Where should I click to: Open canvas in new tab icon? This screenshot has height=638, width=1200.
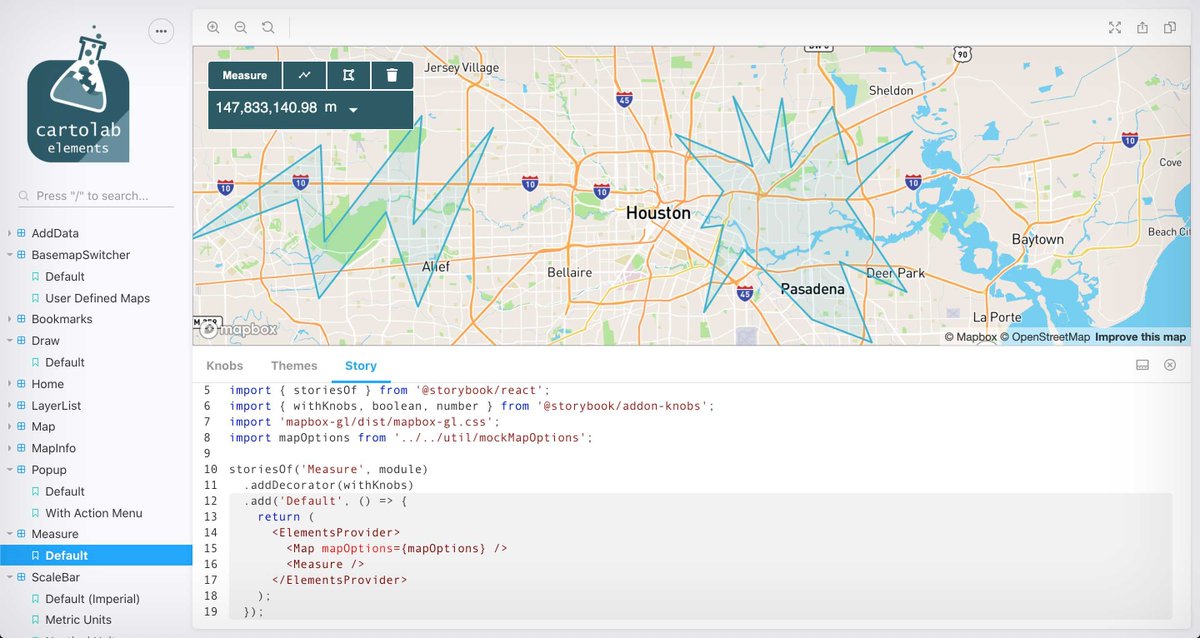pyautogui.click(x=1142, y=28)
